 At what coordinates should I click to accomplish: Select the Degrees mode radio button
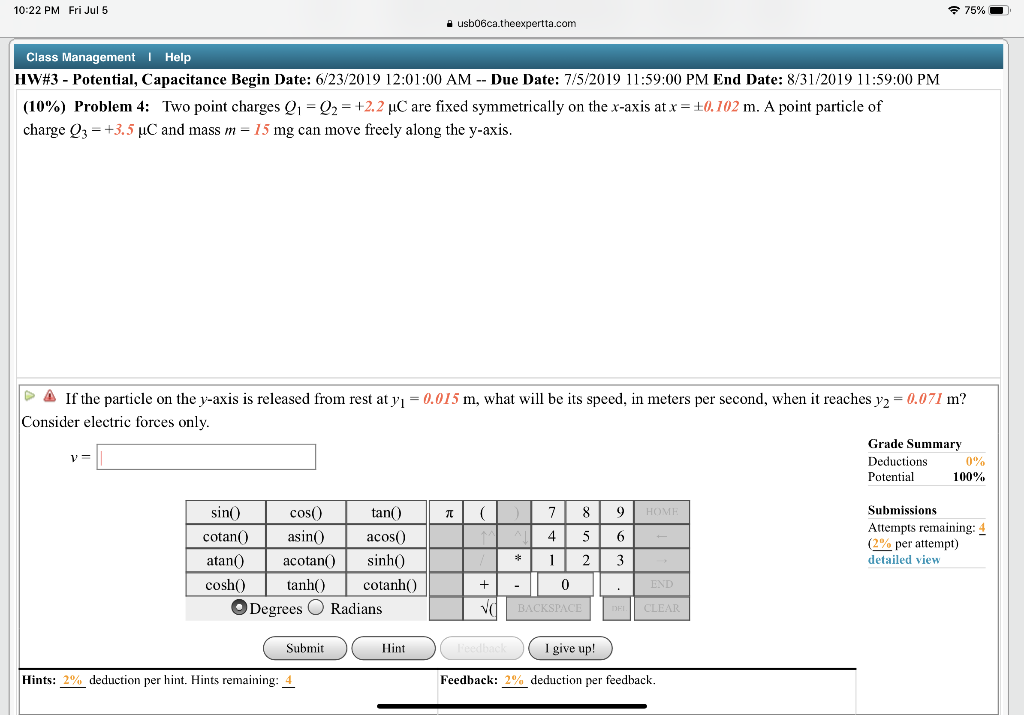[x=240, y=608]
